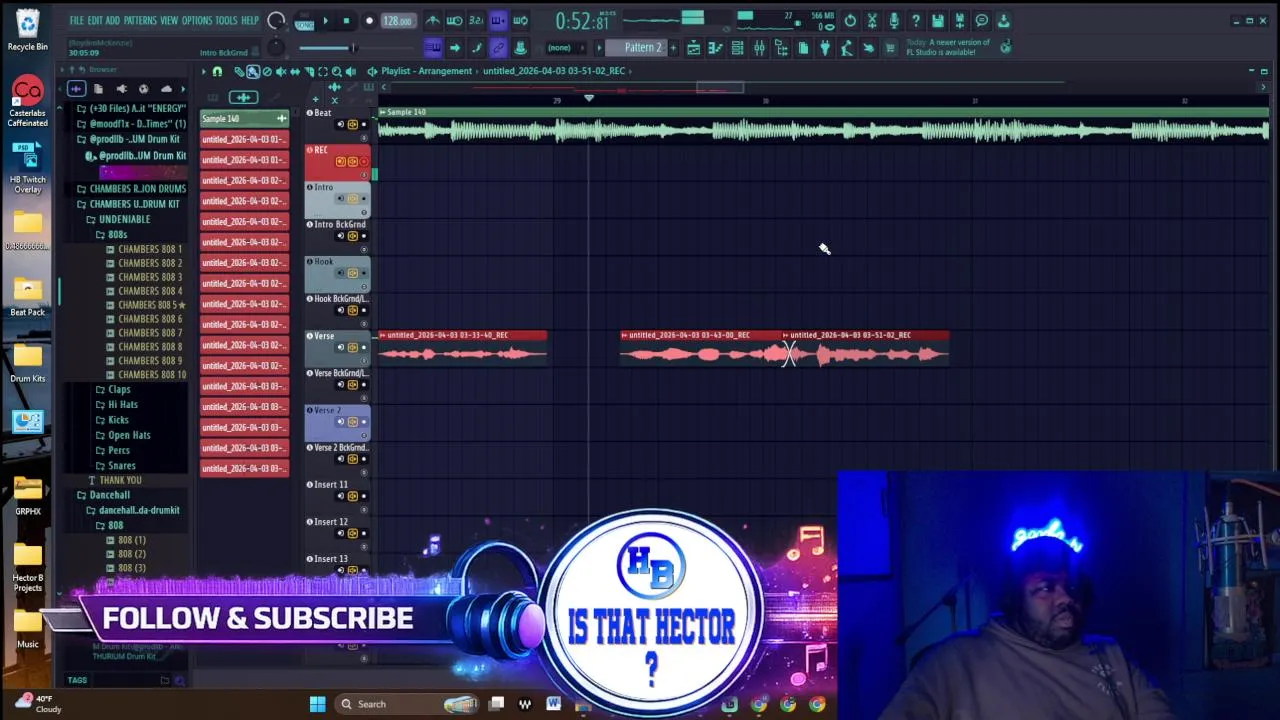Toggle the recording countdown
This screenshot has height=720, width=1280.
coord(477,20)
